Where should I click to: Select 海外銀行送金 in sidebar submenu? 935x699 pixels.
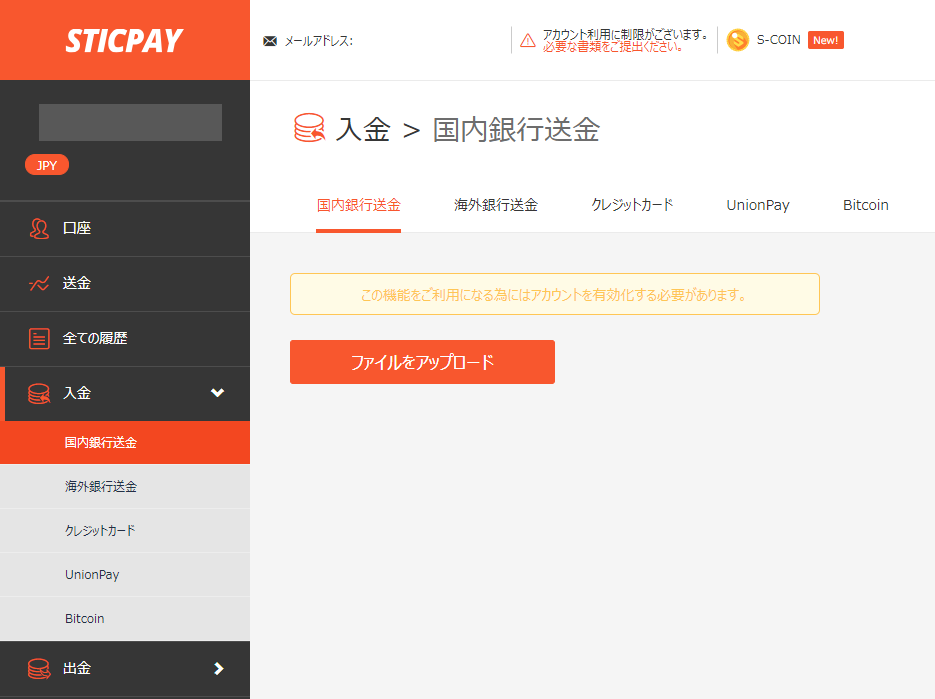pos(125,487)
